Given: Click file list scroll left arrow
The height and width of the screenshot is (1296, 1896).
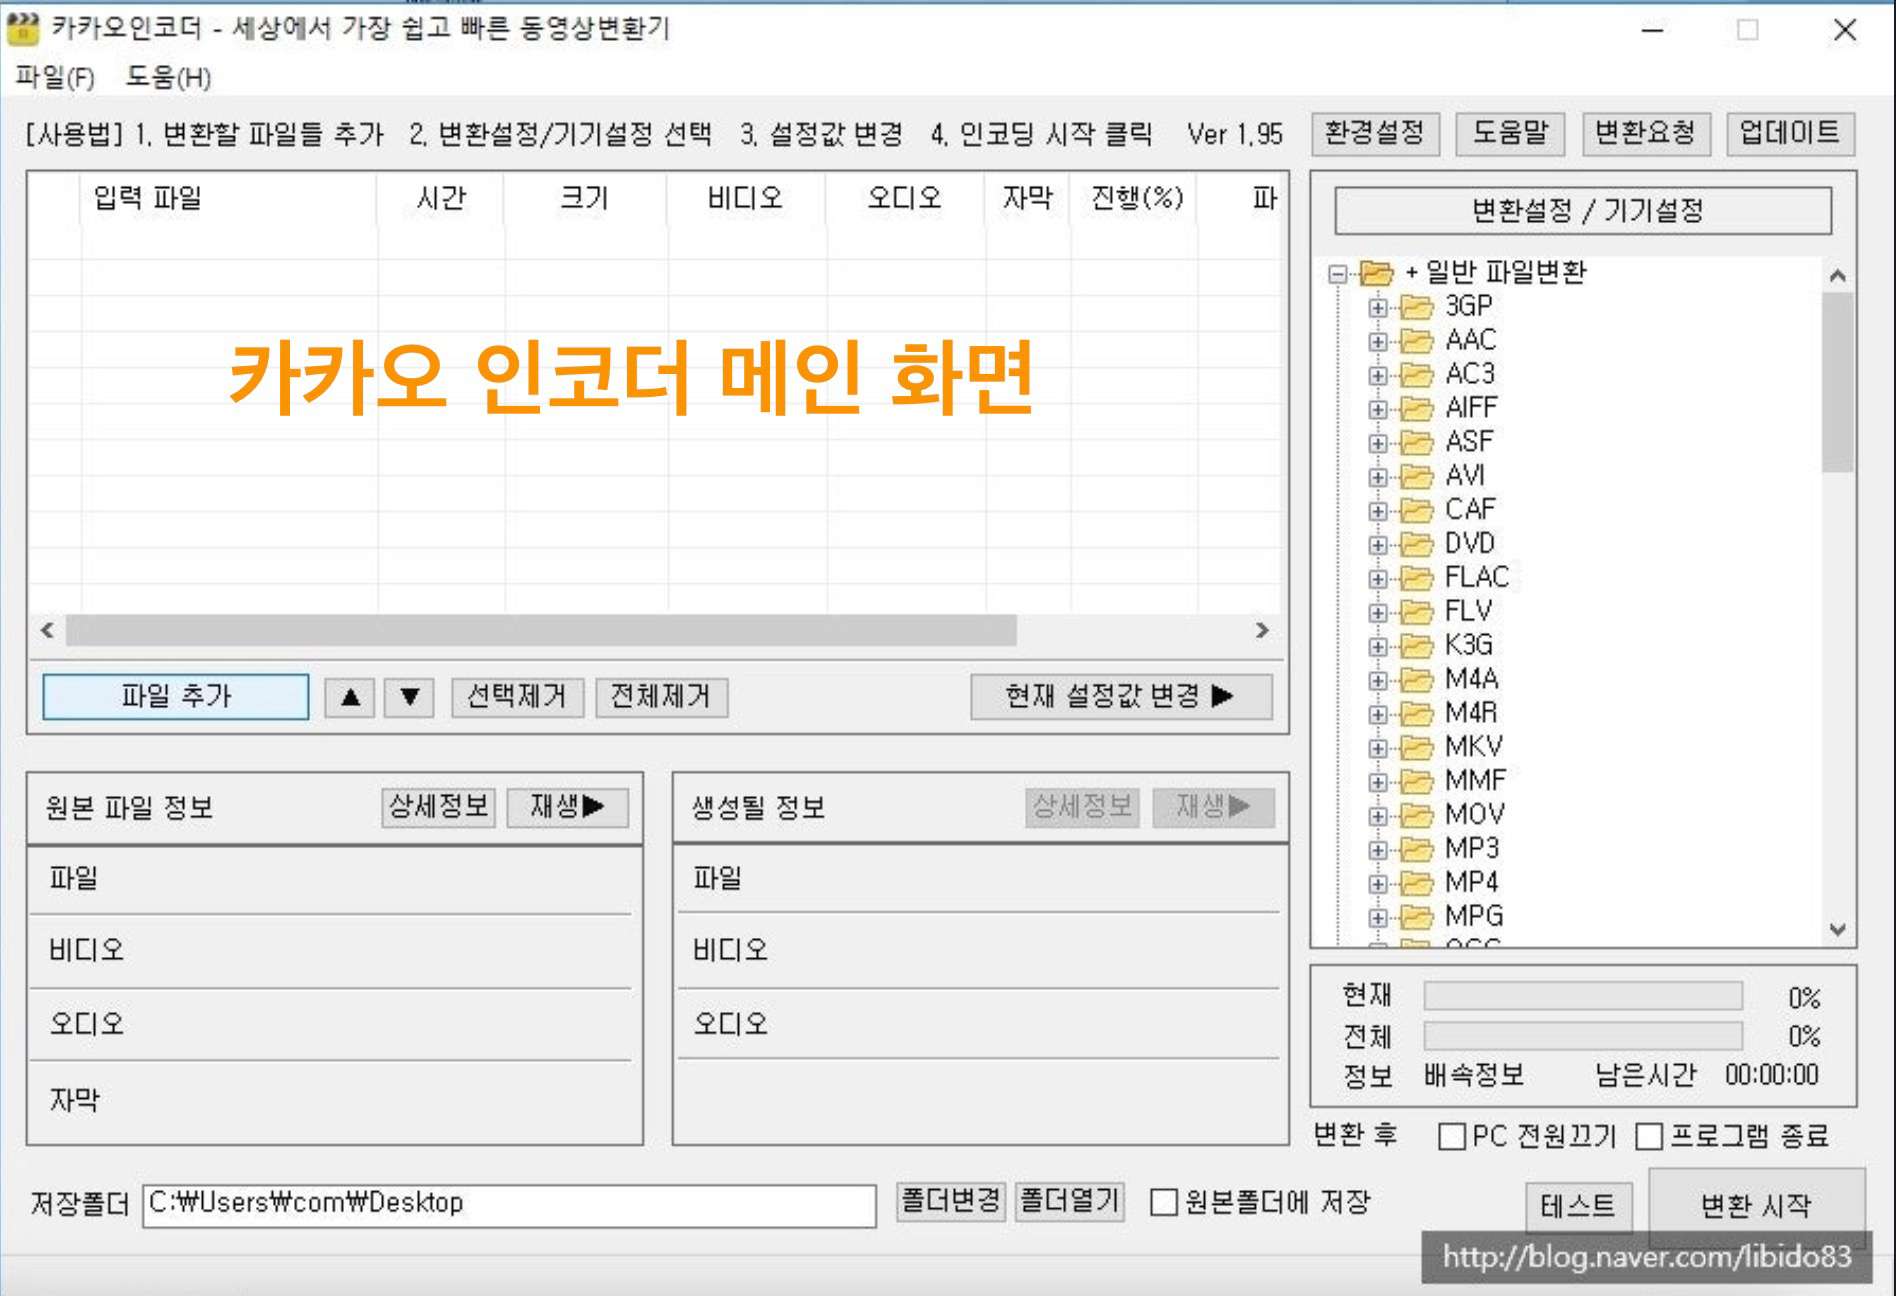Looking at the screenshot, I should [47, 630].
